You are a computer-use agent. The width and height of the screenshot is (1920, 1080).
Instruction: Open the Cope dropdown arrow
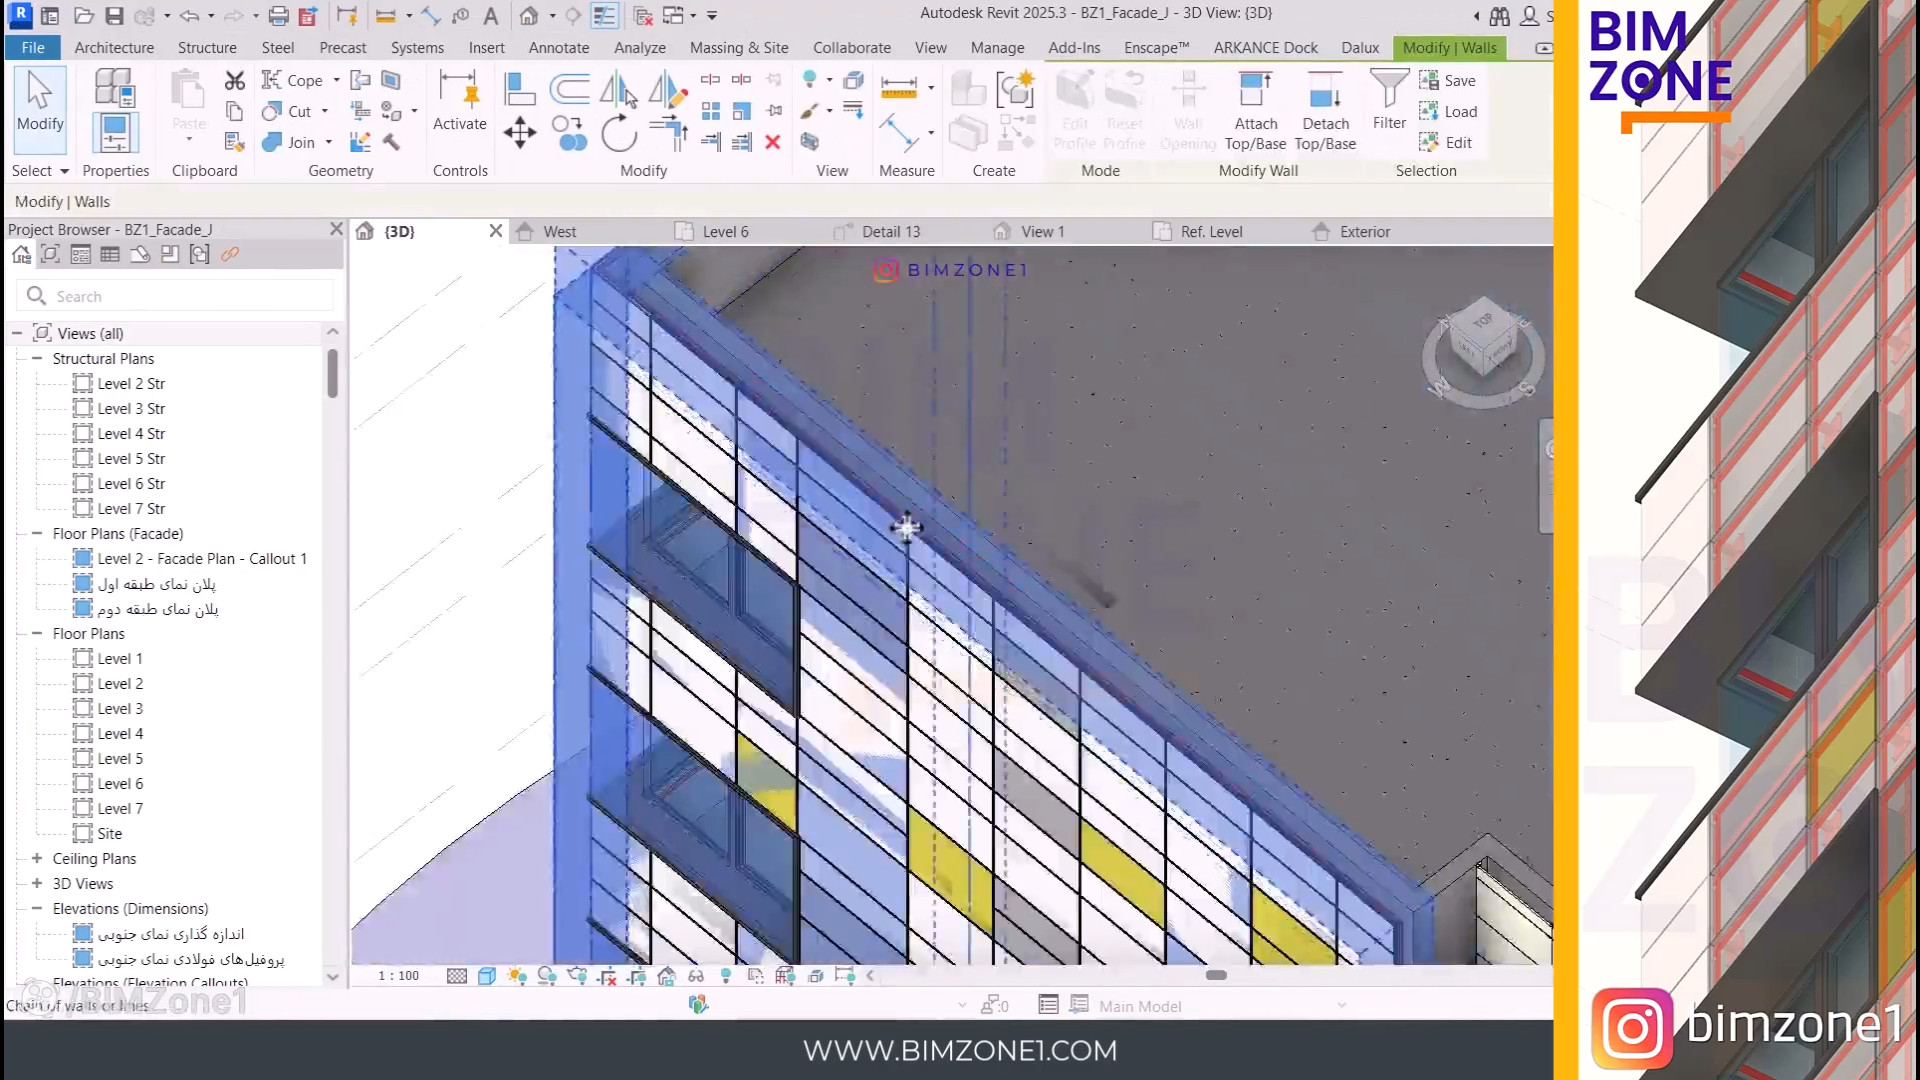(x=336, y=80)
